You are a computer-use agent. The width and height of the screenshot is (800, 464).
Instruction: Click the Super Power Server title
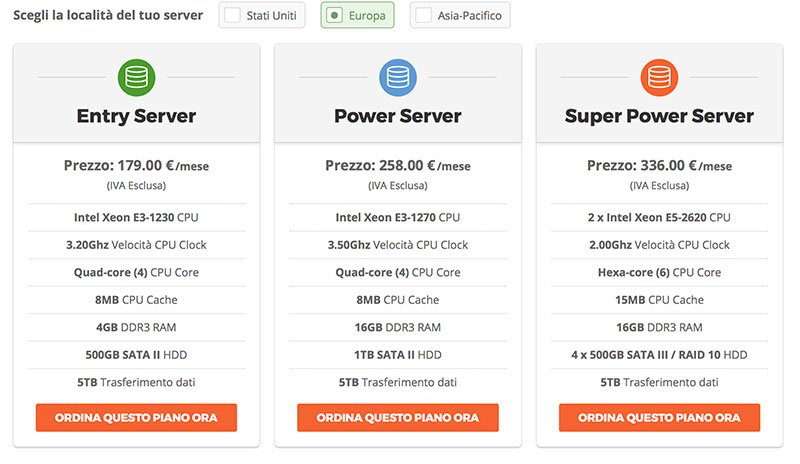click(659, 116)
